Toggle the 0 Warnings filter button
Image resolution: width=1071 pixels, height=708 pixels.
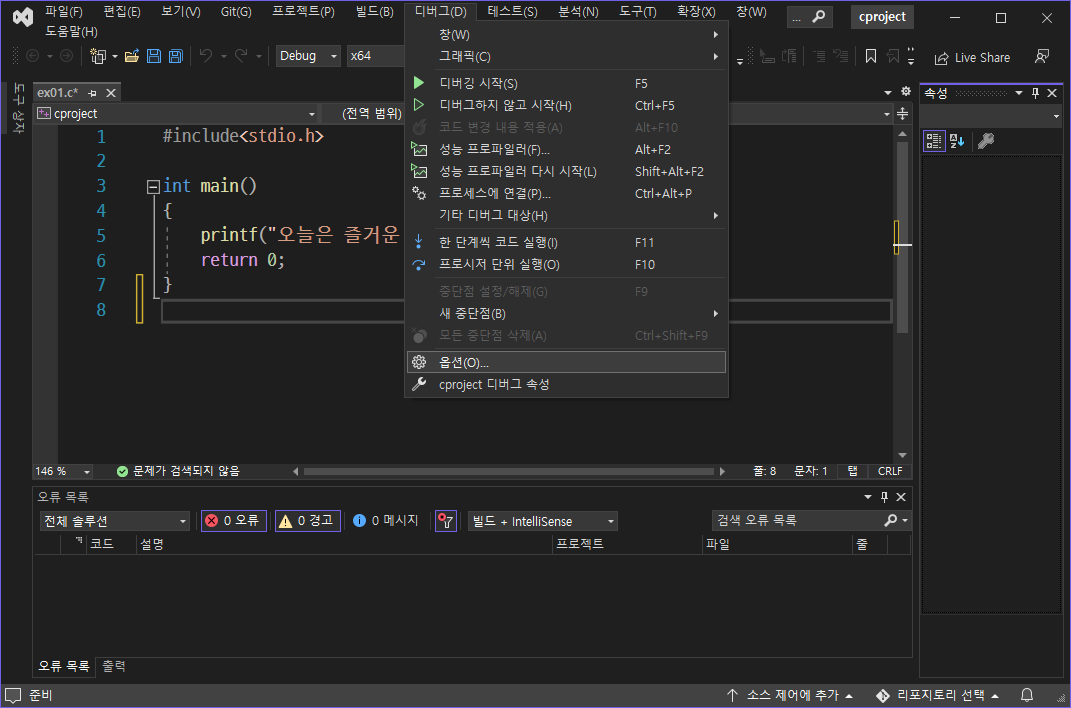point(307,521)
